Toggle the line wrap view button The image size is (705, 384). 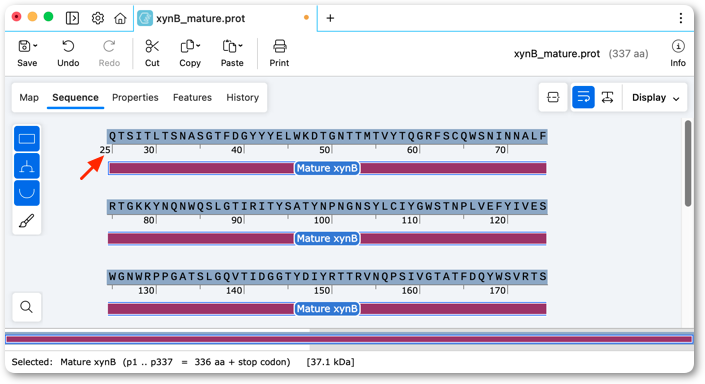pos(583,97)
